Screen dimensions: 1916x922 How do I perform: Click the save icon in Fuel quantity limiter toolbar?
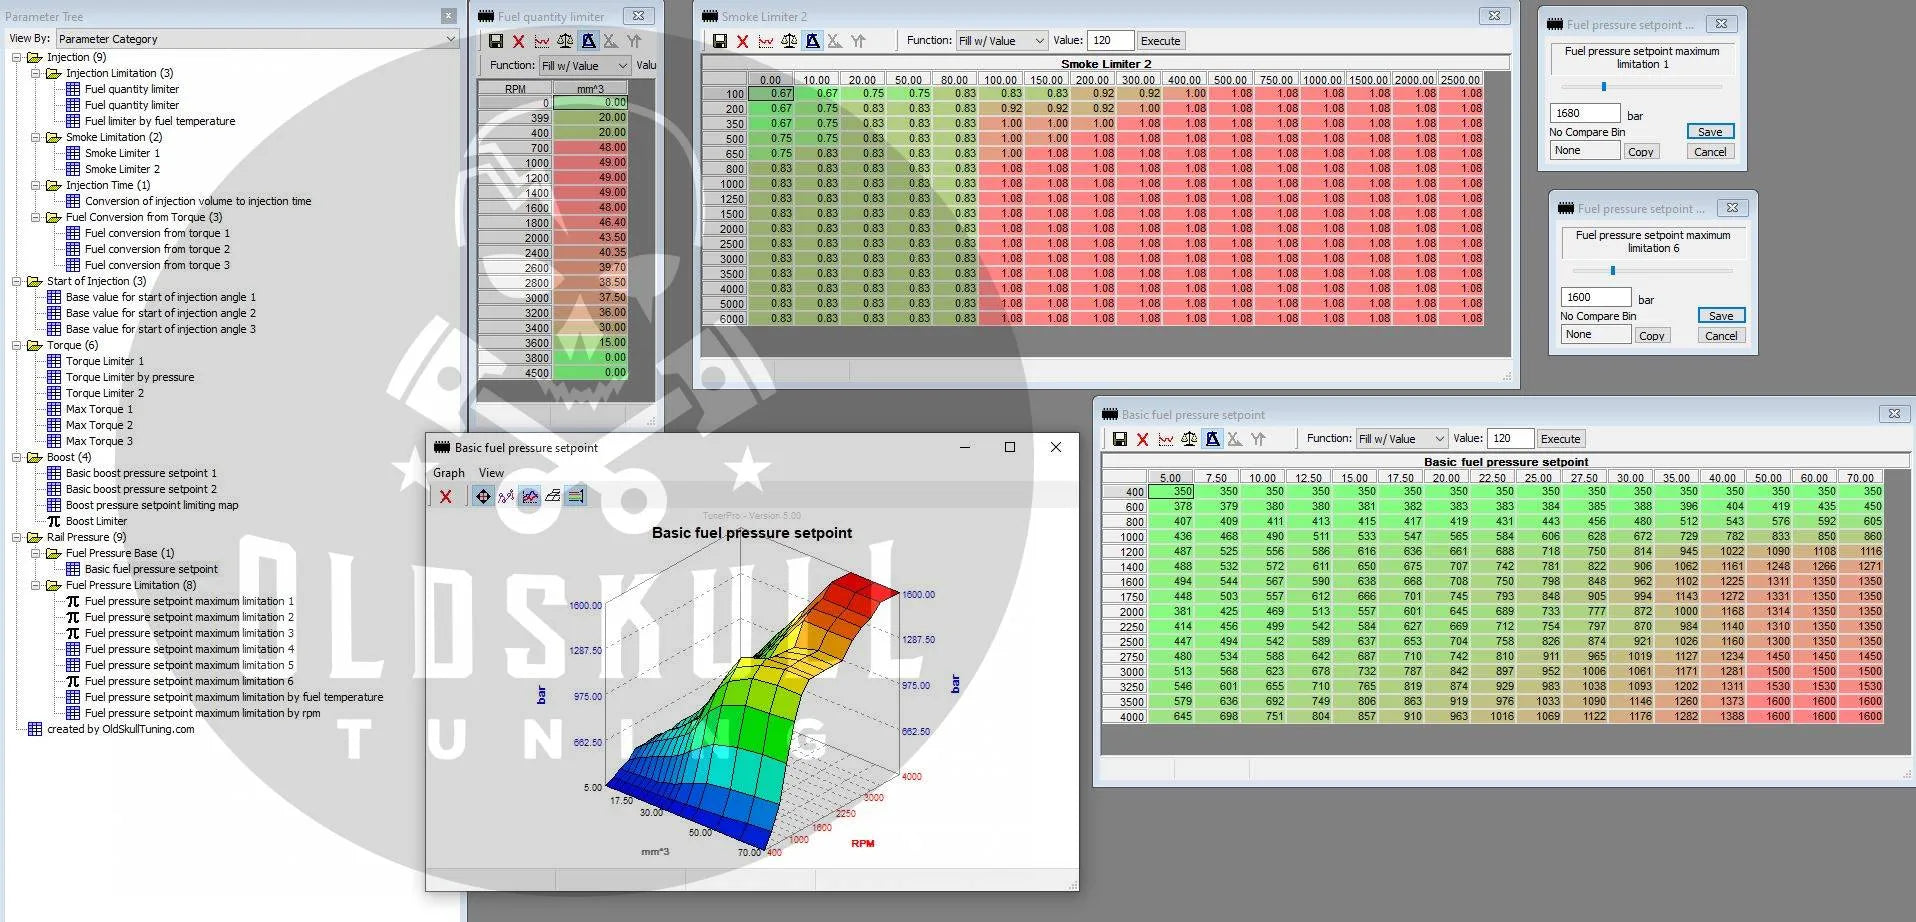(495, 41)
